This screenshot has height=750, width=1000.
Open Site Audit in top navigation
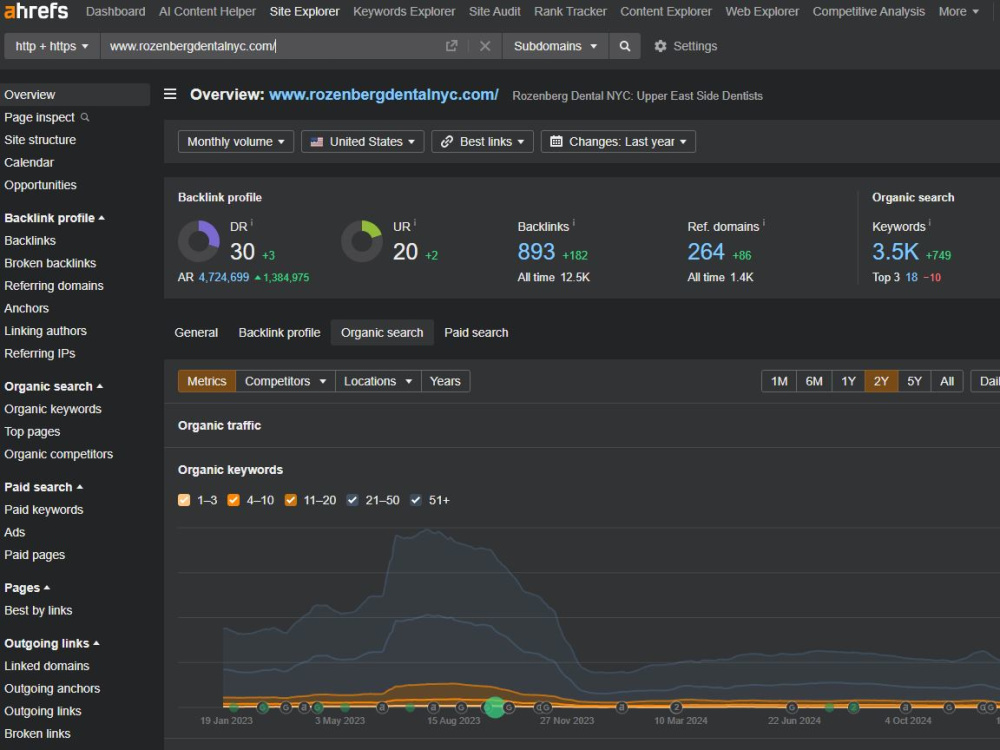[495, 11]
